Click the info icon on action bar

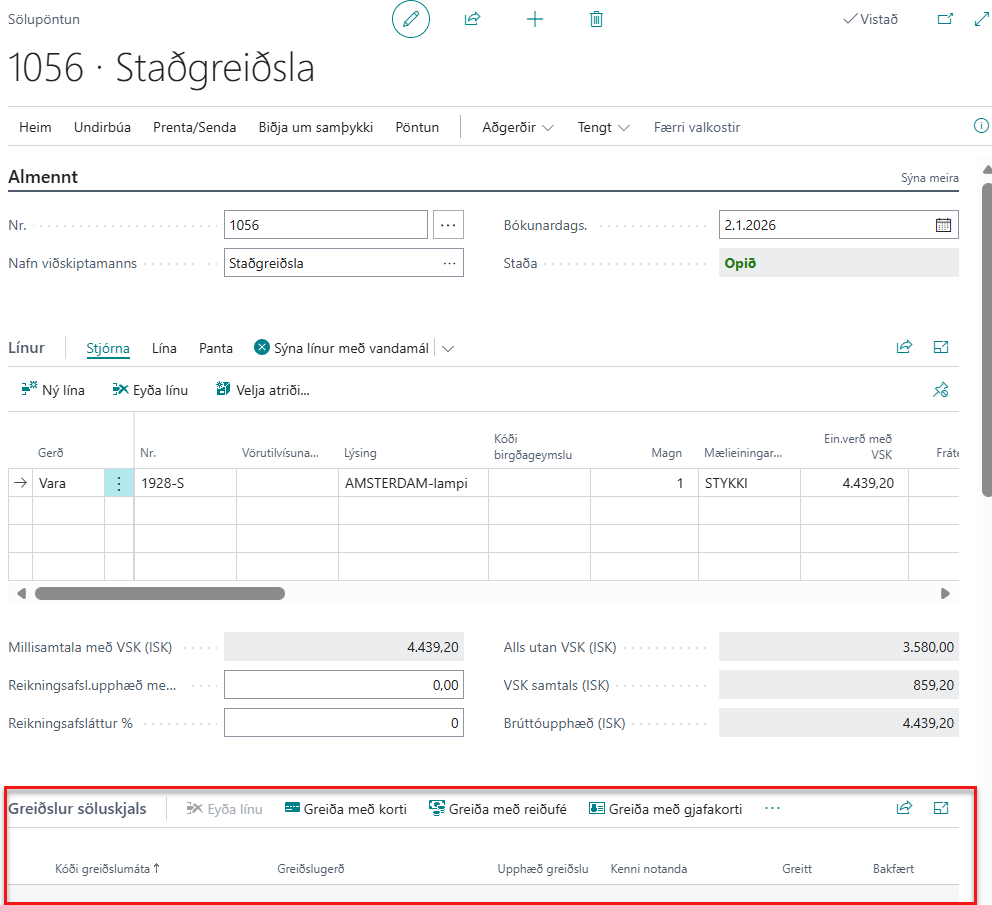pyautogui.click(x=981, y=126)
